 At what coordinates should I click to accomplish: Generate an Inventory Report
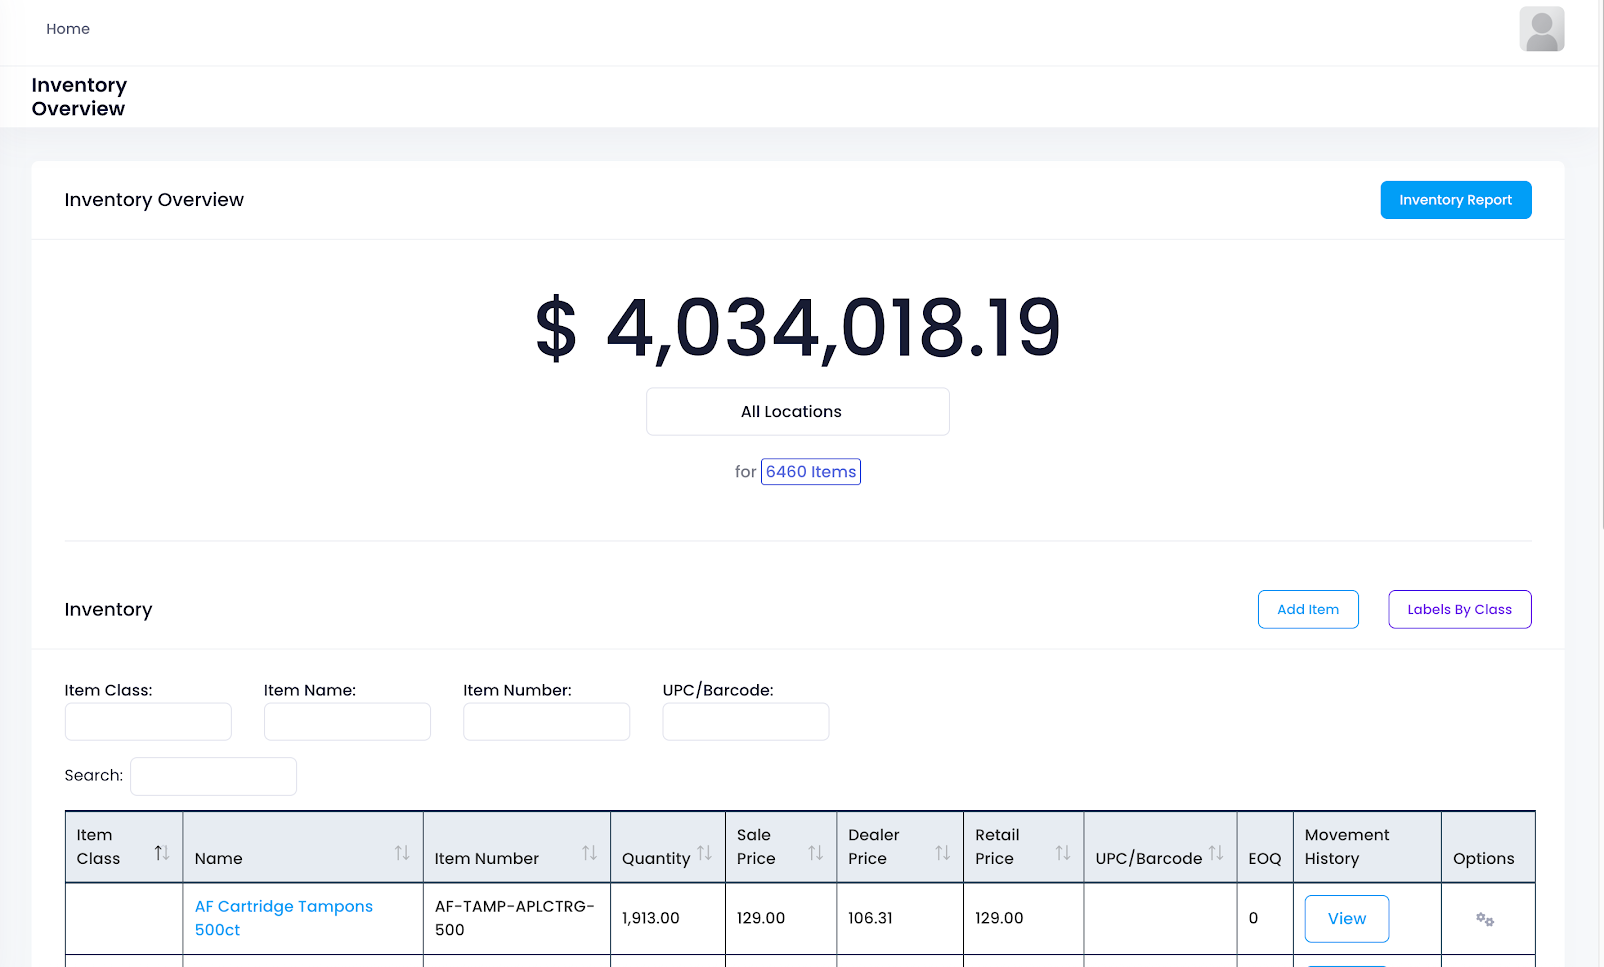click(1455, 199)
